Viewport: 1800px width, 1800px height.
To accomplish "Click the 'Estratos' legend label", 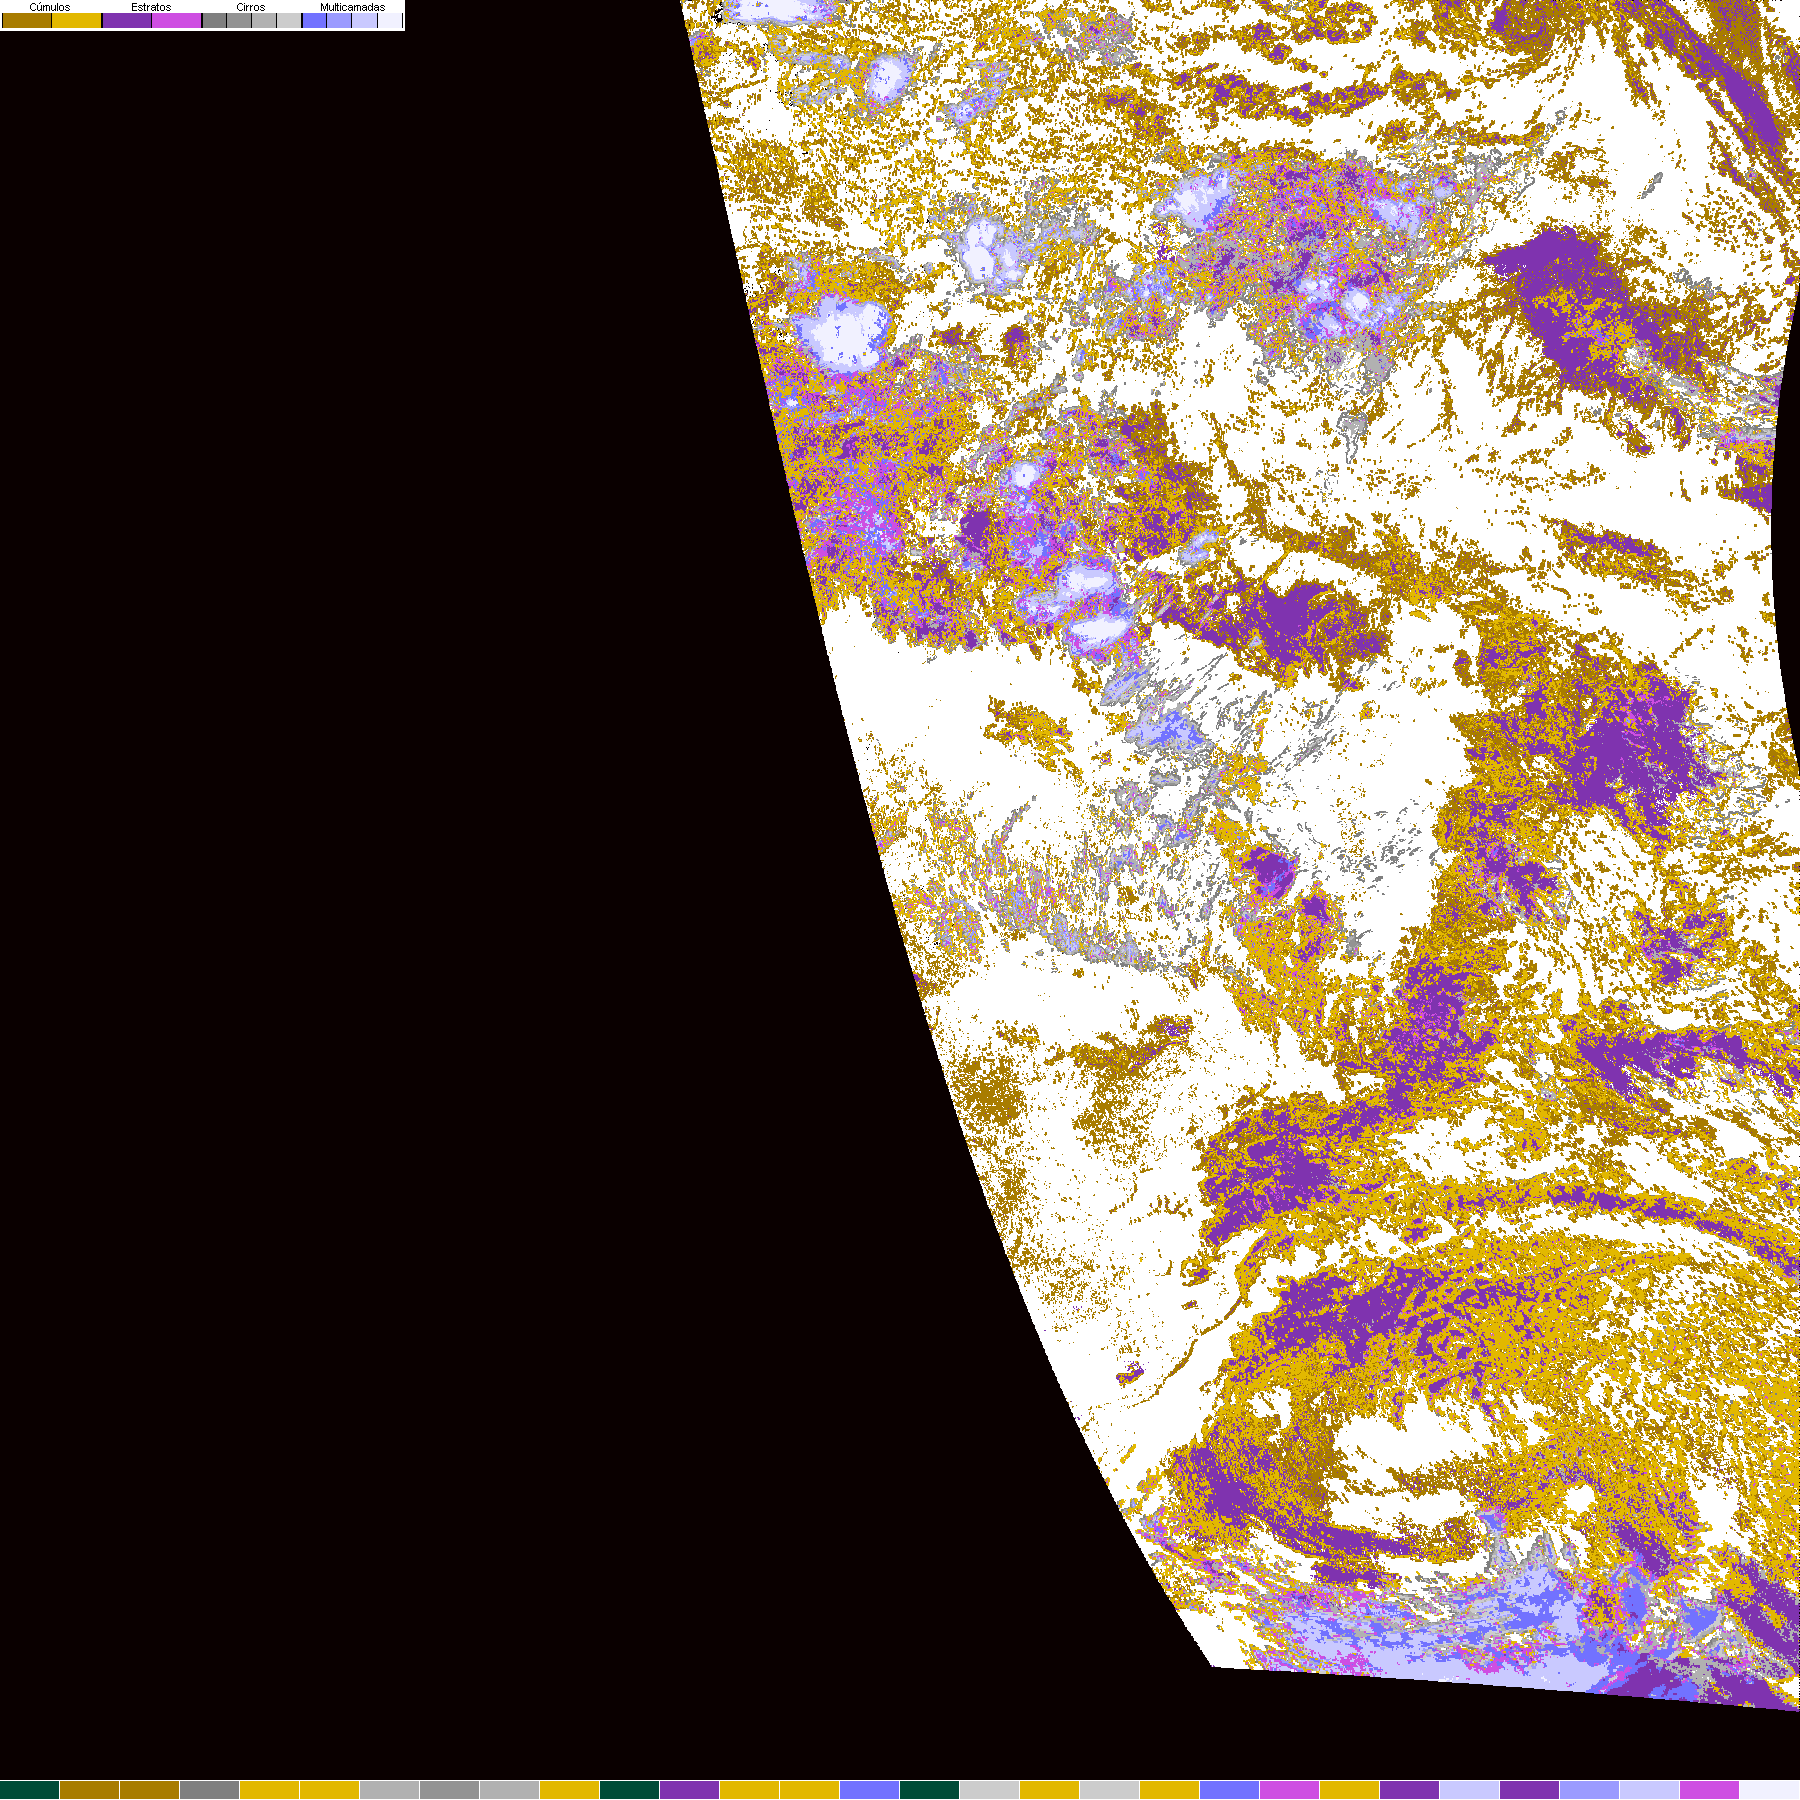I will [151, 7].
